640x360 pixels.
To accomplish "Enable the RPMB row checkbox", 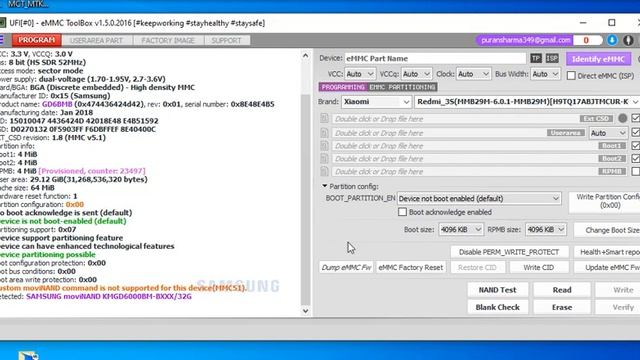I will [636, 171].
